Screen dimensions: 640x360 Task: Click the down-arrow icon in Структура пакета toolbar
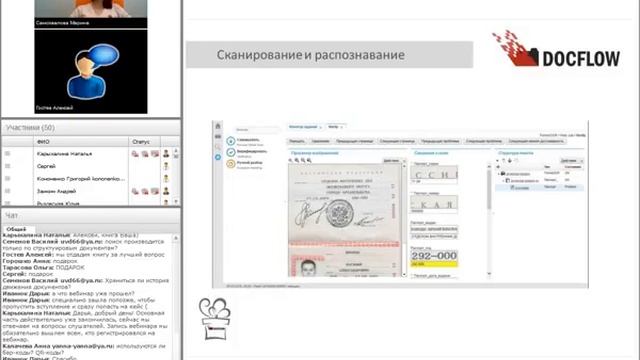click(x=509, y=160)
